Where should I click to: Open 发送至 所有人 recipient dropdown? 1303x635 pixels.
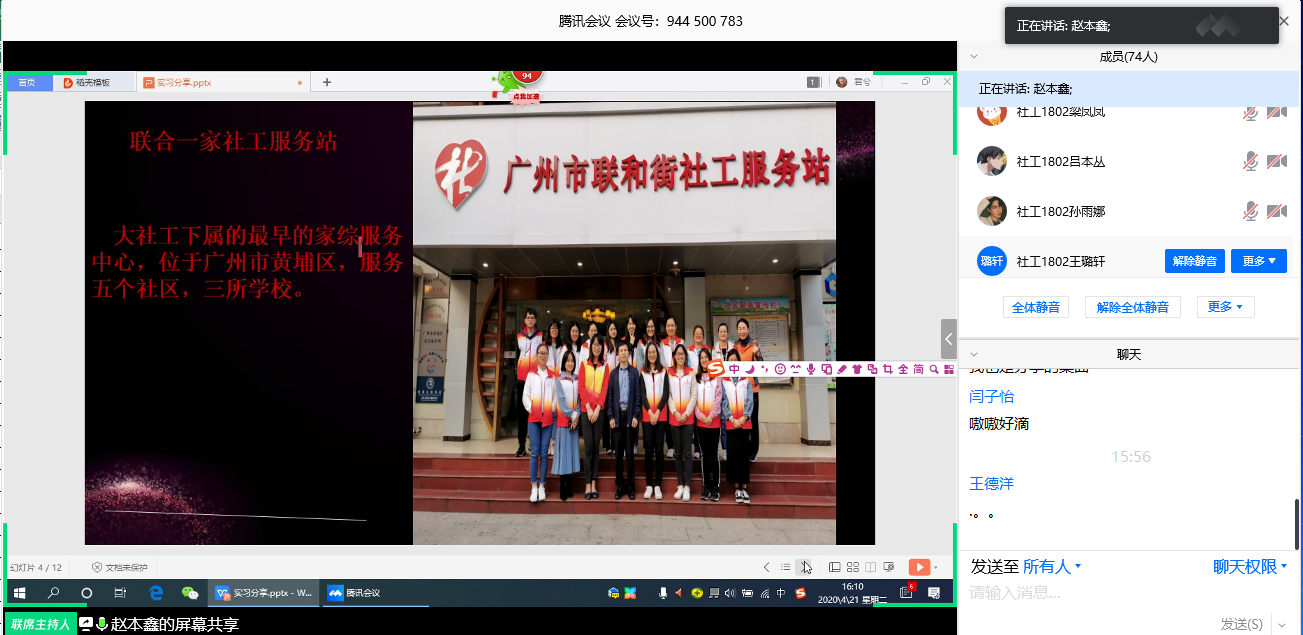point(1026,567)
